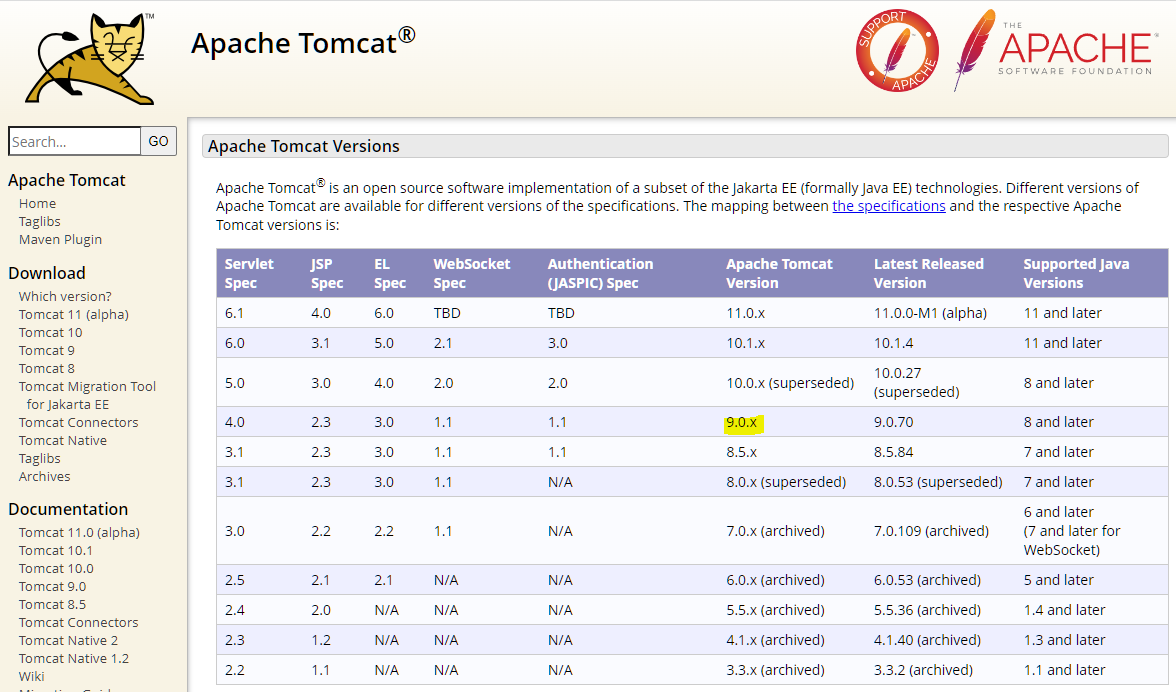
Task: Click the JSP Spec column header
Action: coord(327,273)
